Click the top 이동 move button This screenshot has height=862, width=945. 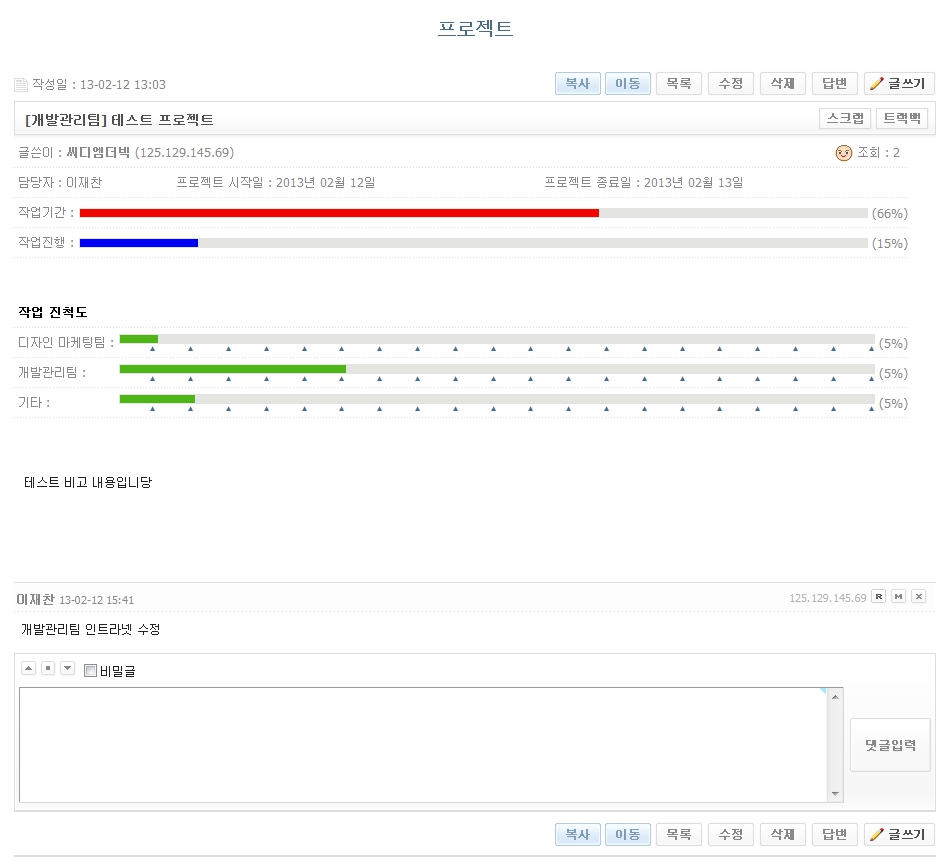(627, 84)
